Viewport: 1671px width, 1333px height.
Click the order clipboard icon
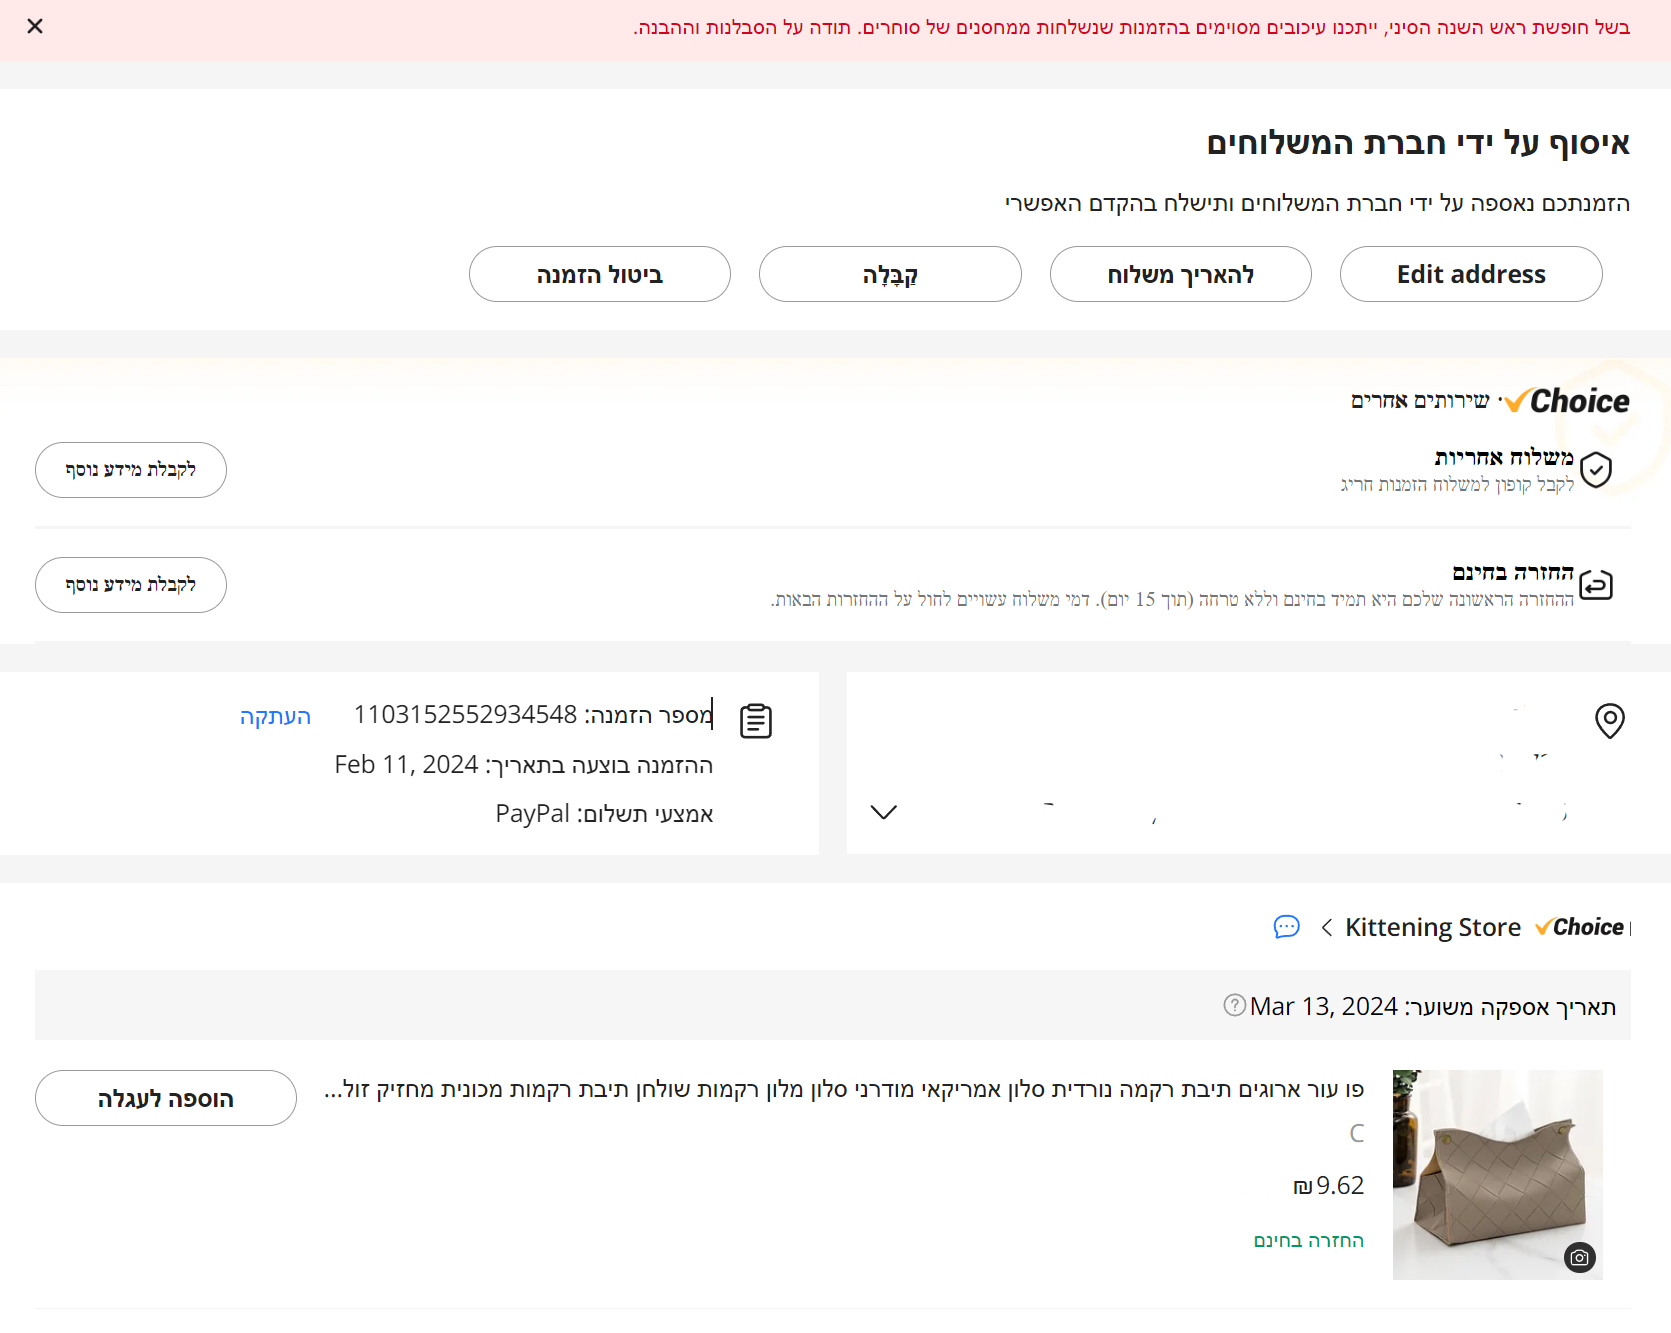coord(756,720)
